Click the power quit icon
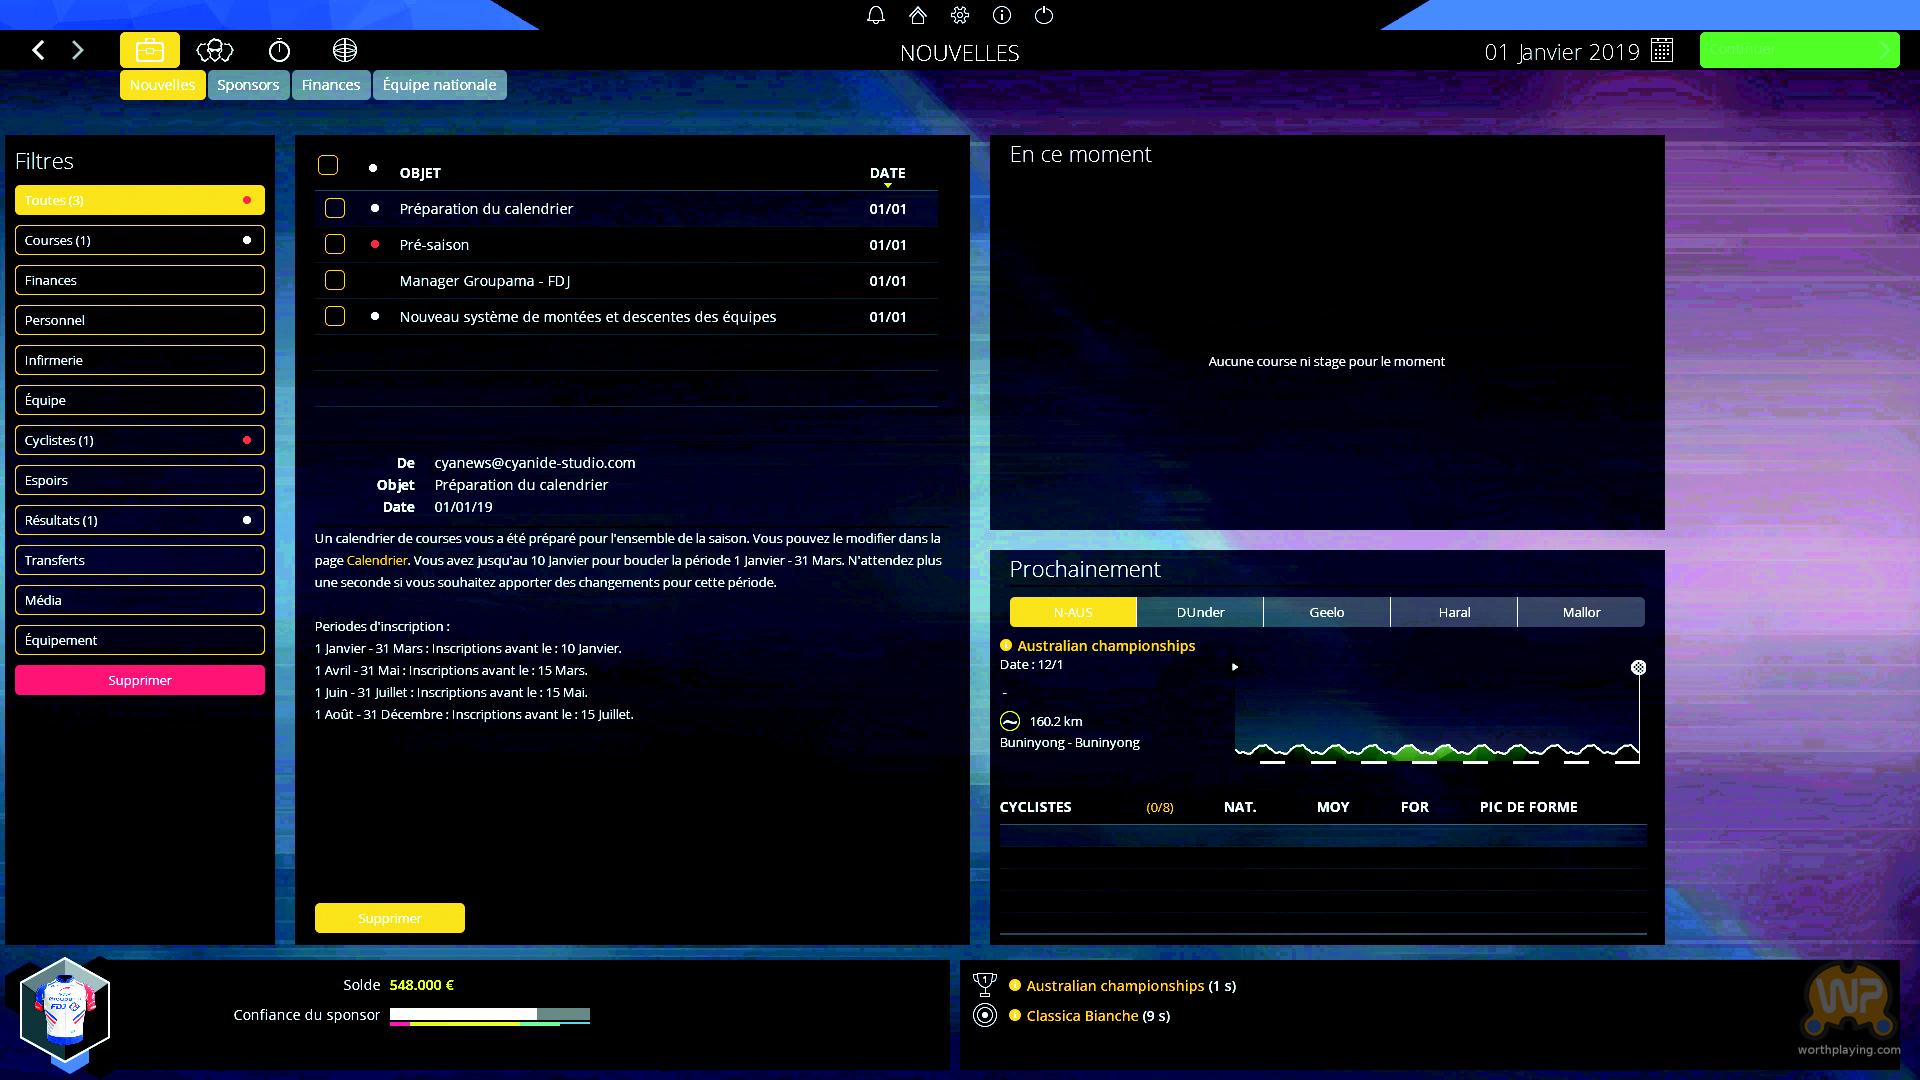The width and height of the screenshot is (1920, 1080). pyautogui.click(x=1044, y=15)
